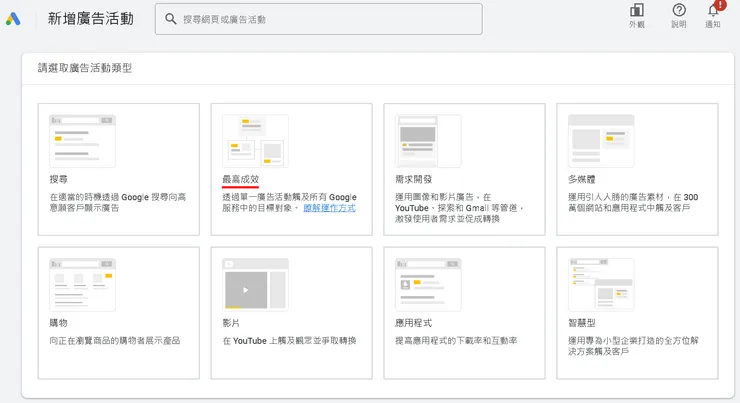Choose the 應用程式 card title
Image resolution: width=740 pixels, height=403 pixels.
[413, 323]
